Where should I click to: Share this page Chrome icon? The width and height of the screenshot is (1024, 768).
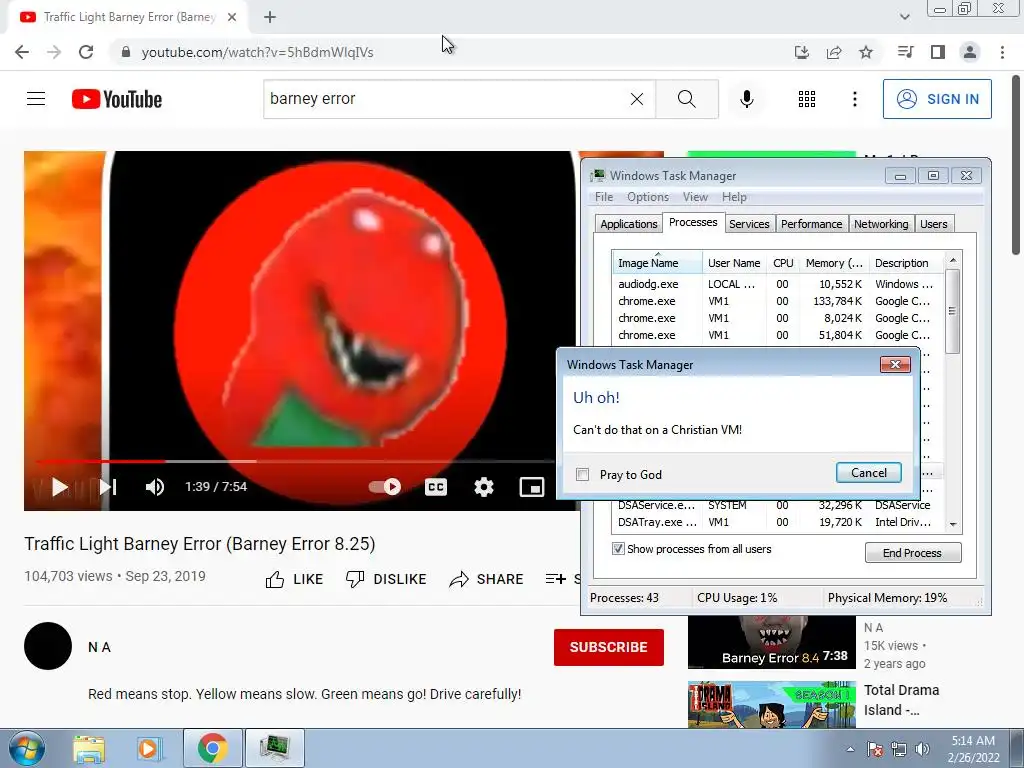(834, 52)
